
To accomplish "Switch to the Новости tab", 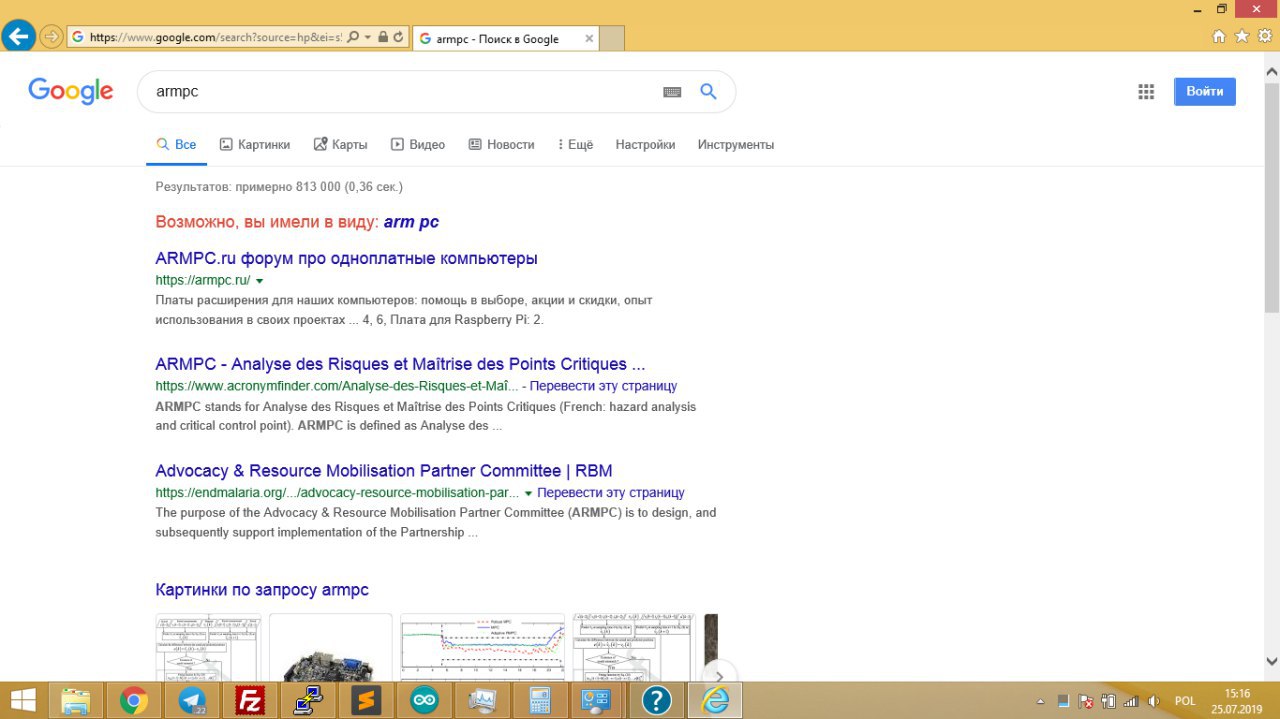I will pyautogui.click(x=502, y=144).
